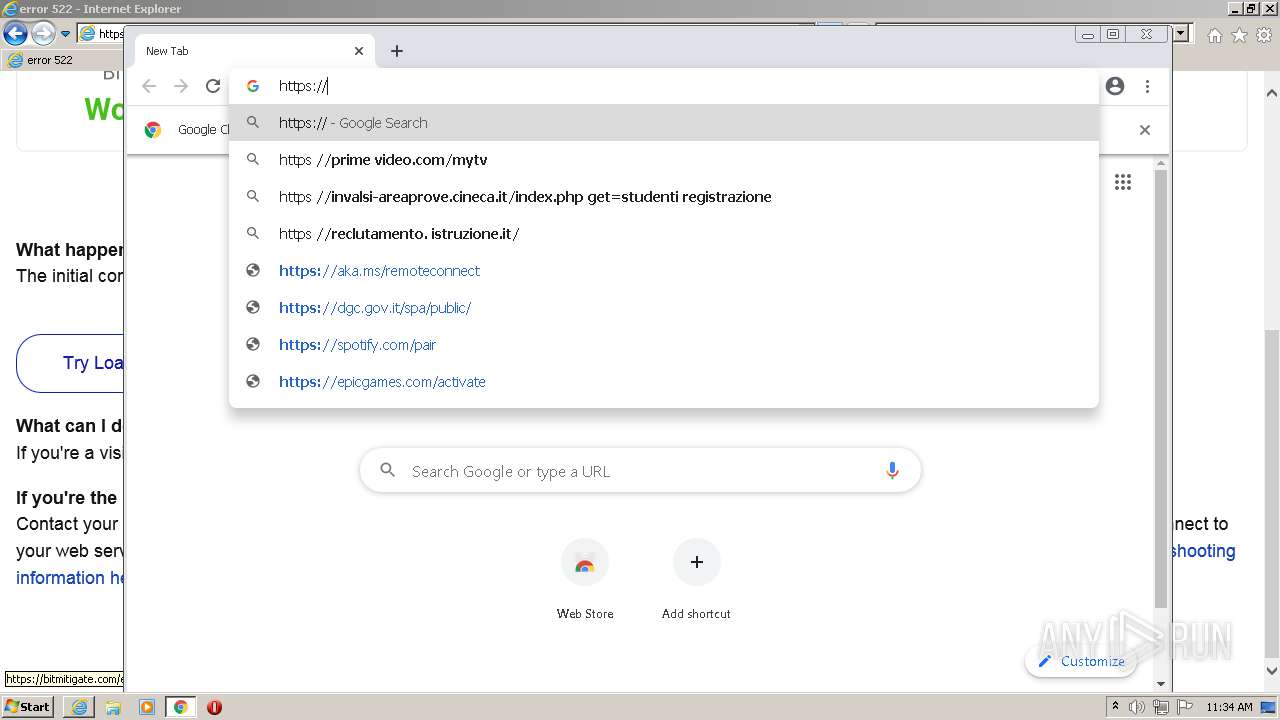Click the Chrome back arrow
This screenshot has height=720, width=1280.
(x=149, y=86)
